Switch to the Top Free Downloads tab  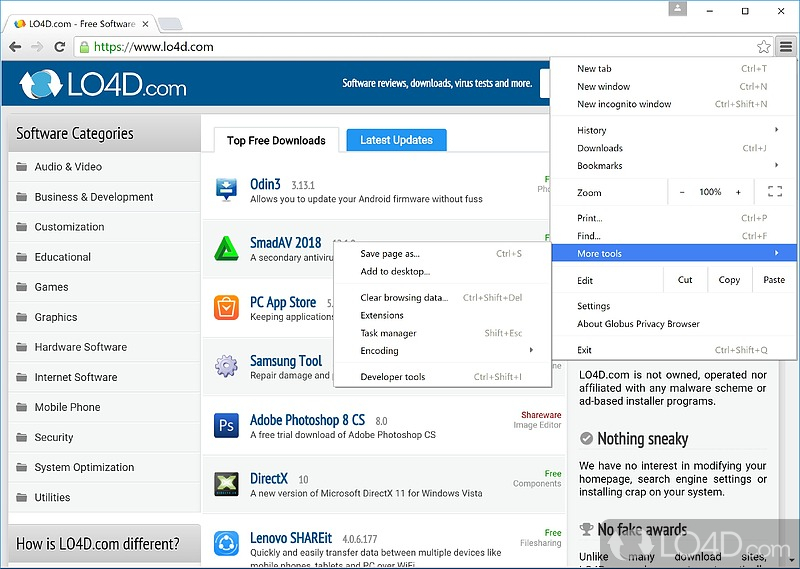tap(276, 140)
